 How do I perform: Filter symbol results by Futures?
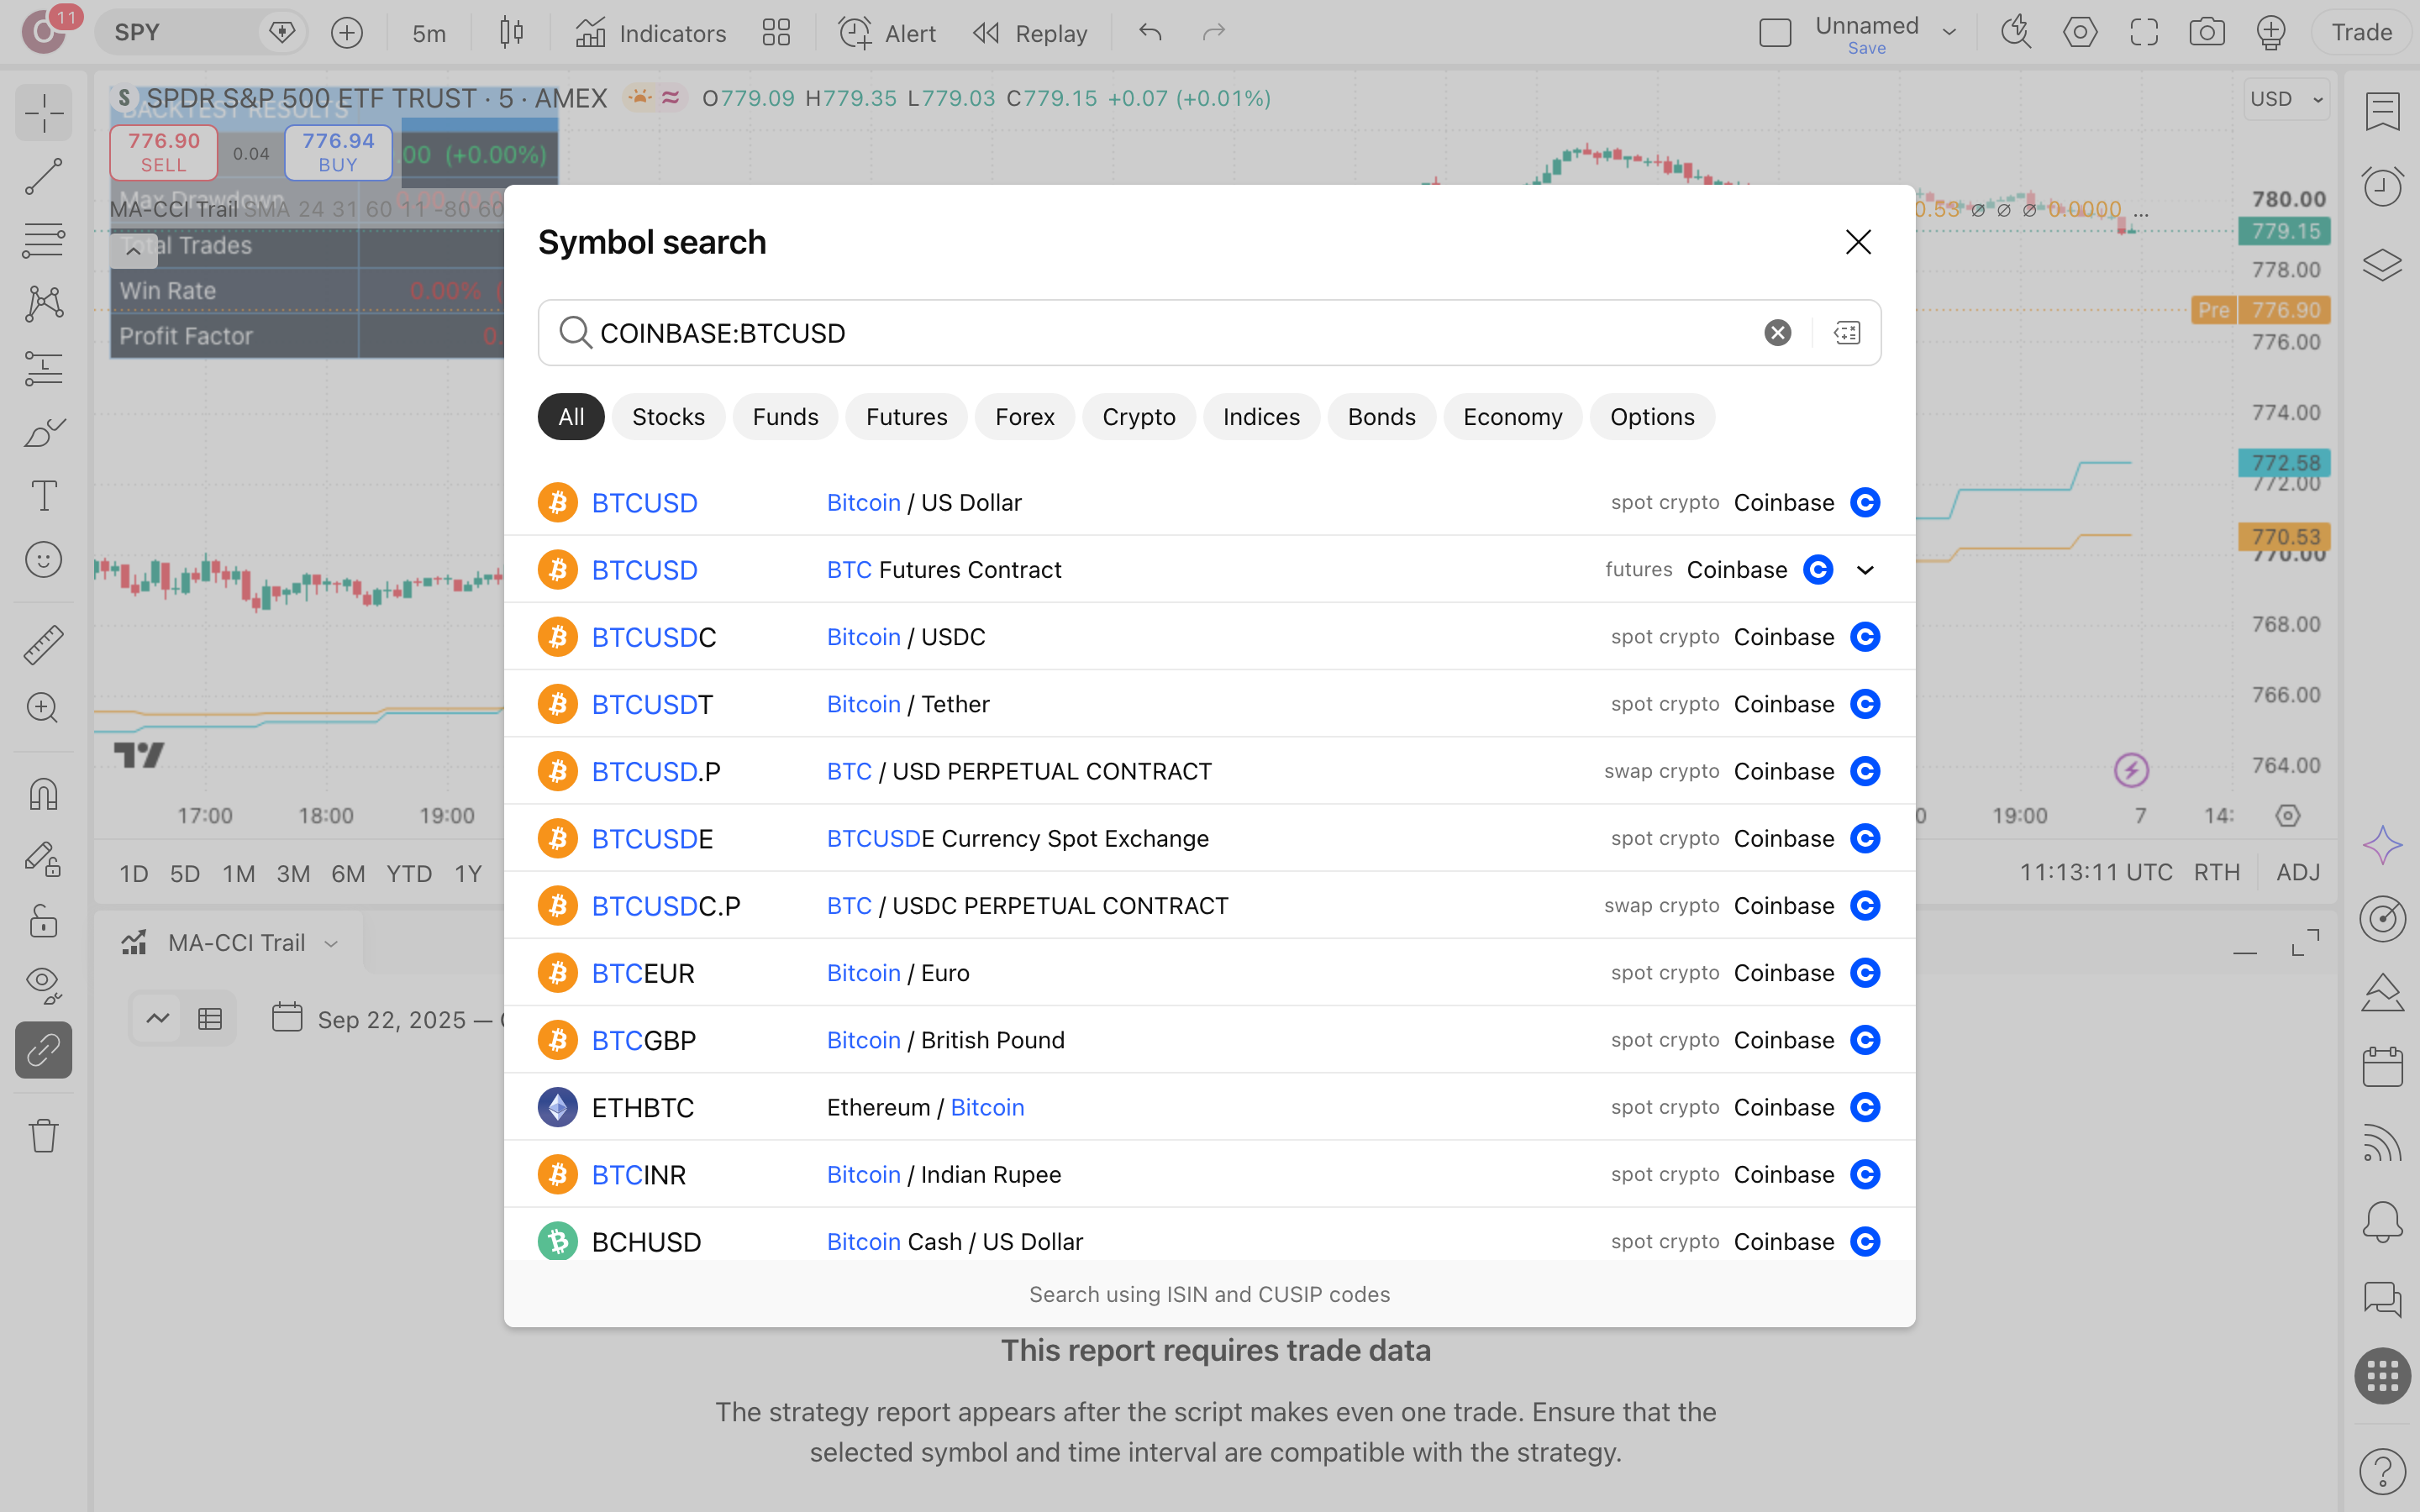(906, 417)
